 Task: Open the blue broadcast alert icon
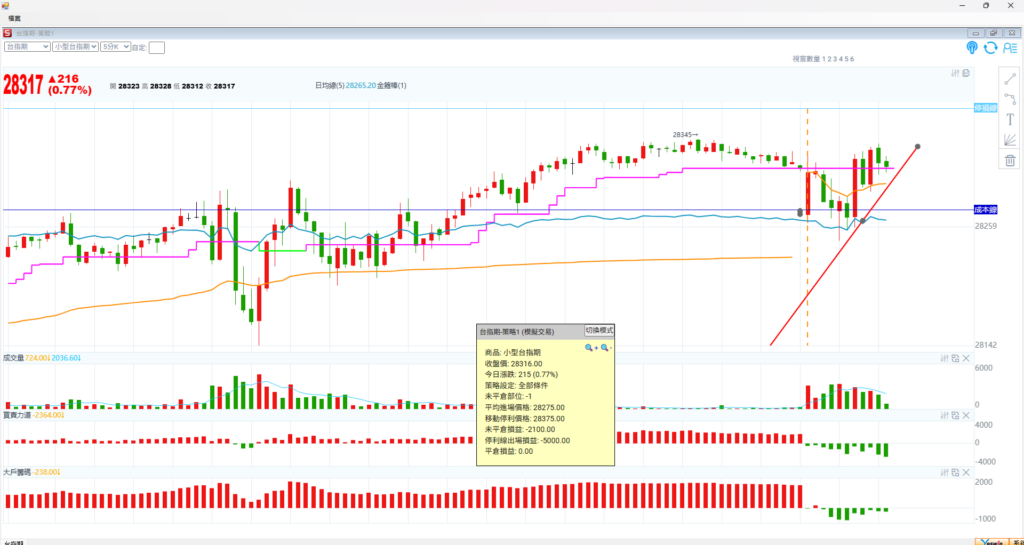[x=971, y=47]
